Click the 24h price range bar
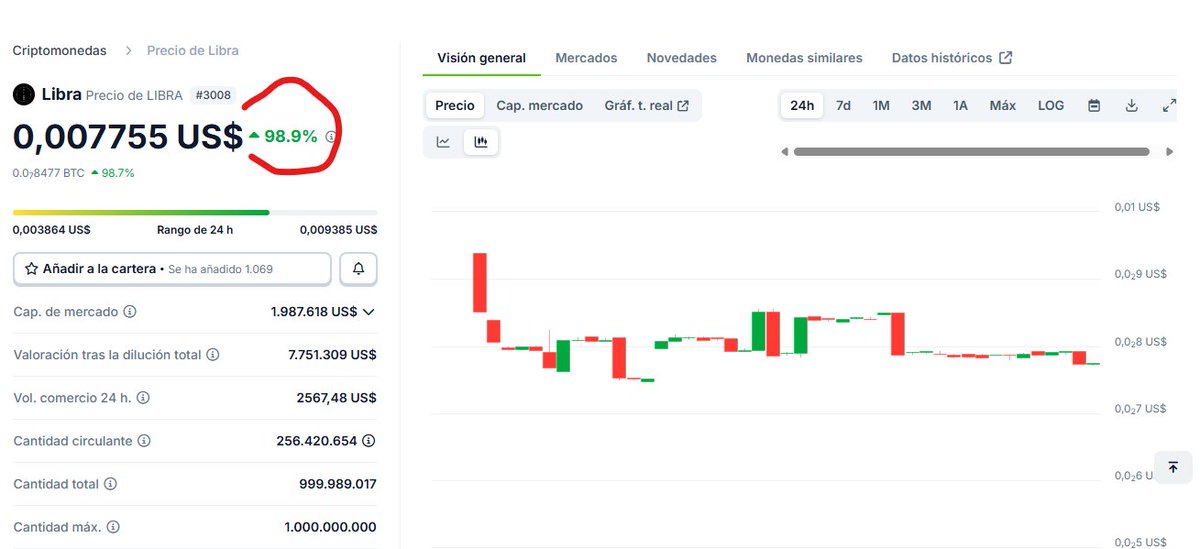The image size is (1200, 549). [195, 212]
